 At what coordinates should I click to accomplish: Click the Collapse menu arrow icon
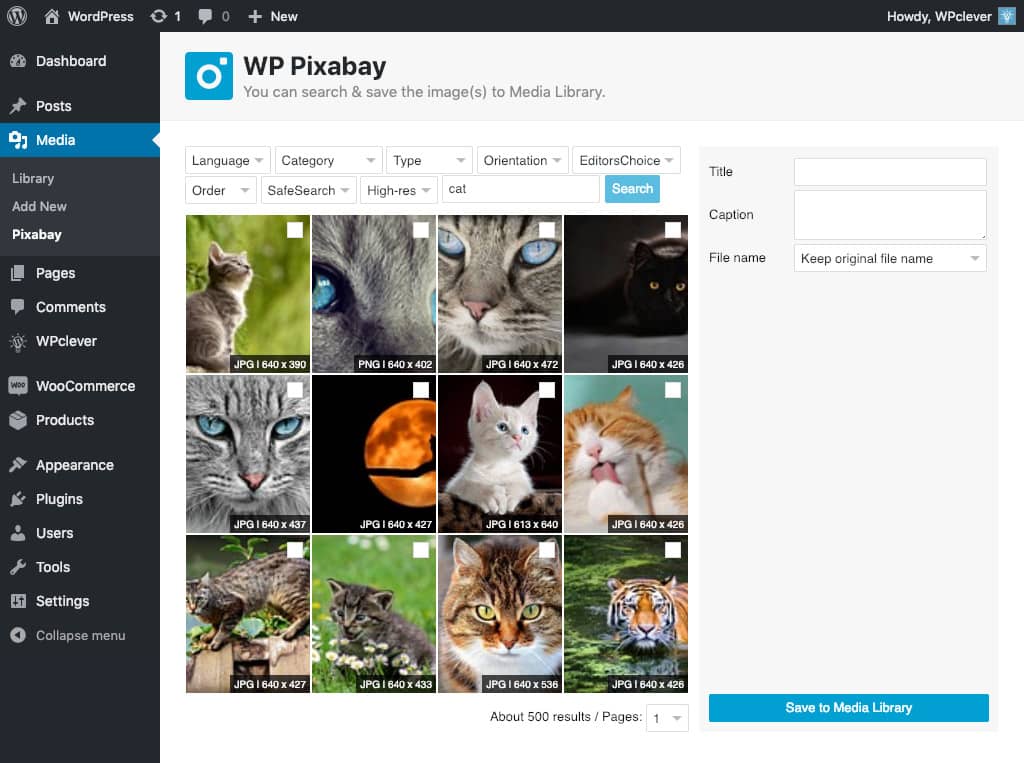point(18,635)
